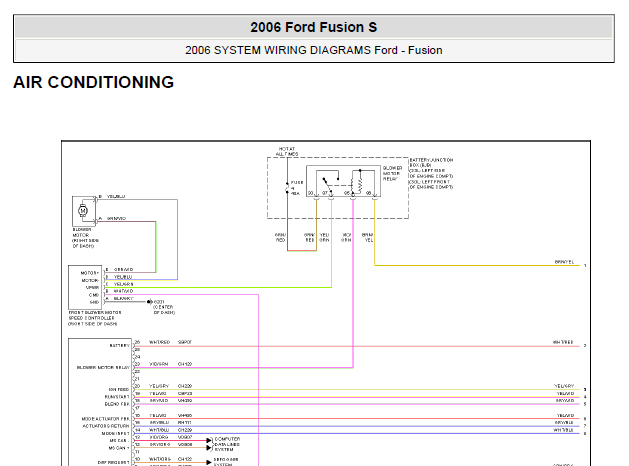Click BLK/GRY wire label at controller
The height and width of the screenshot is (466, 629).
pyautogui.click(x=124, y=298)
